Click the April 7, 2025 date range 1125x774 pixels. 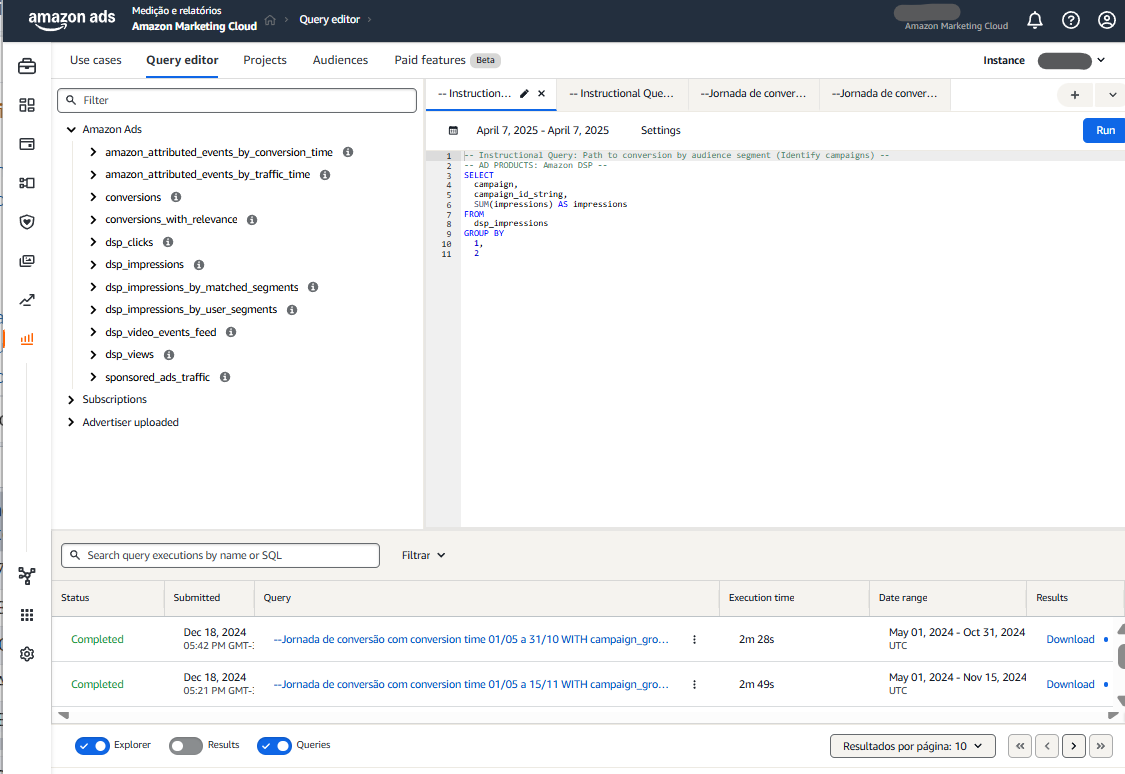pyautogui.click(x=542, y=131)
